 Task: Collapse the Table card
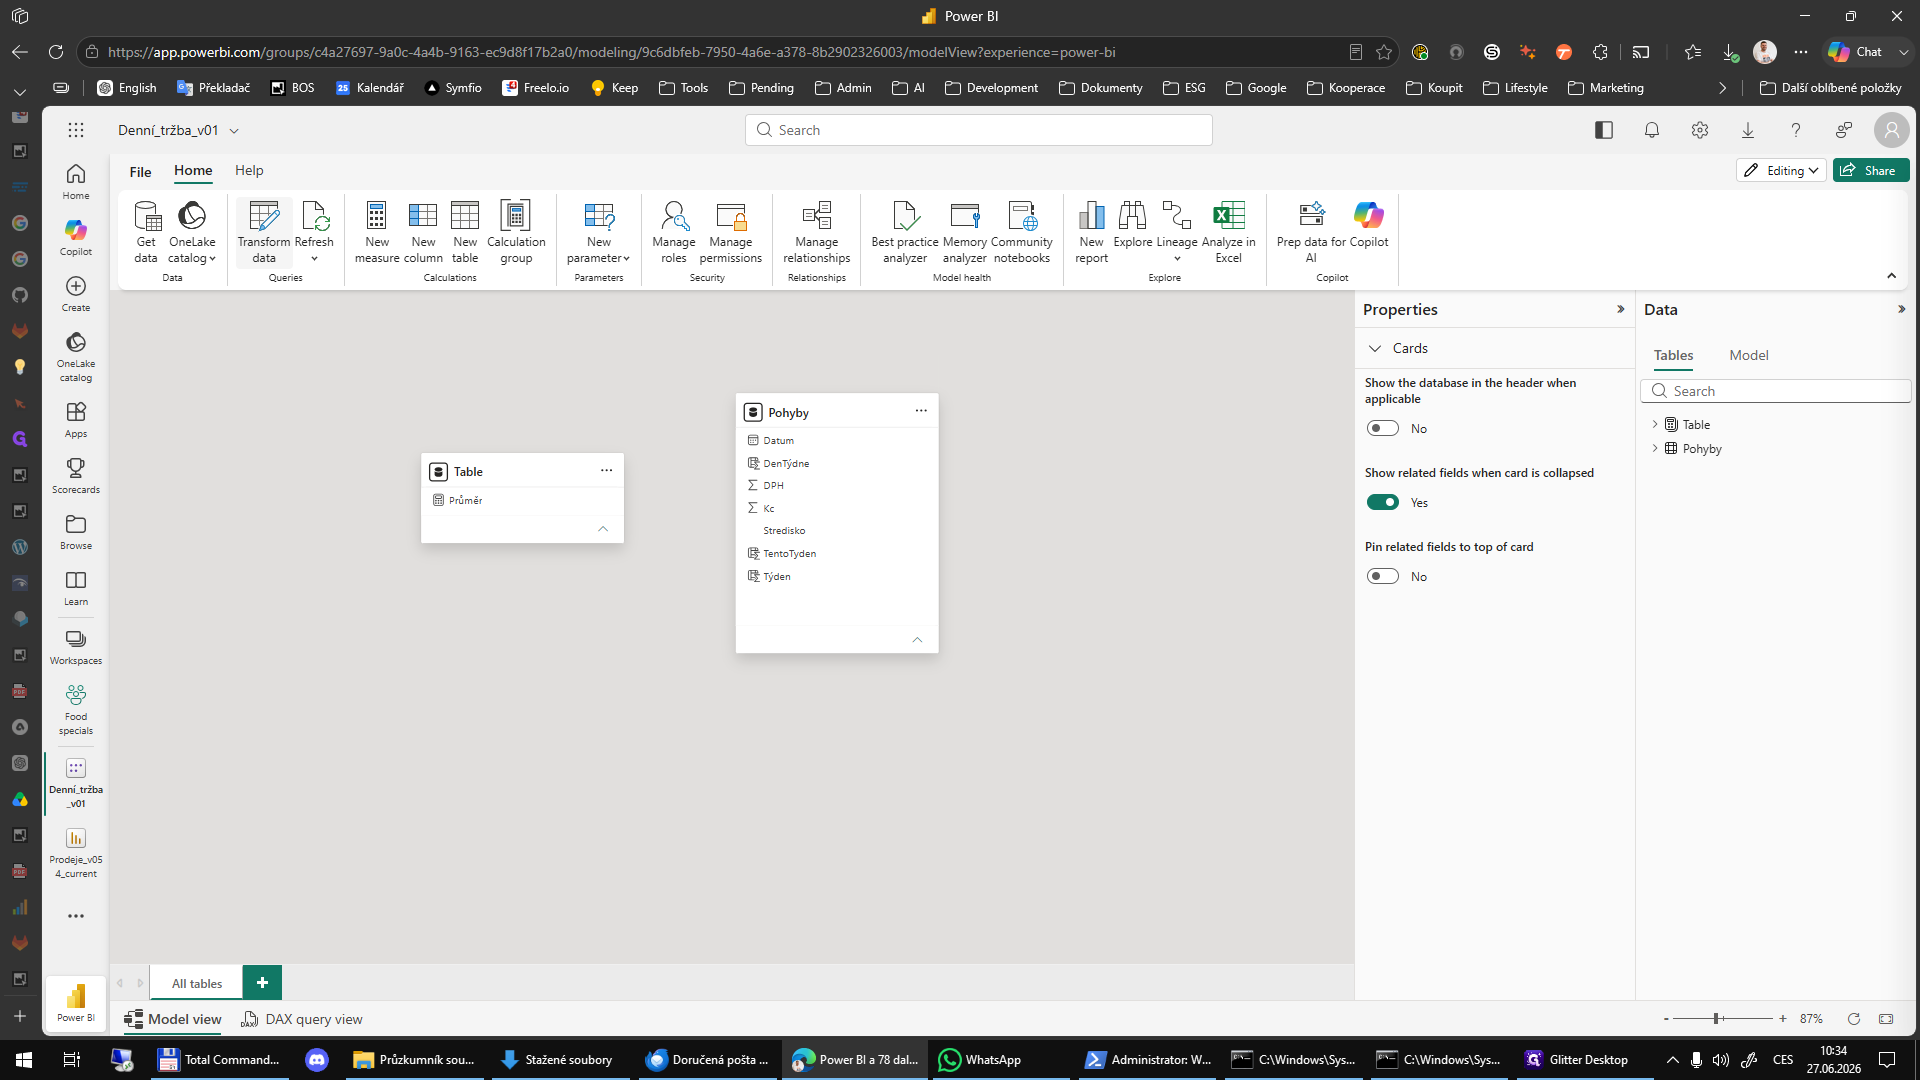603,529
